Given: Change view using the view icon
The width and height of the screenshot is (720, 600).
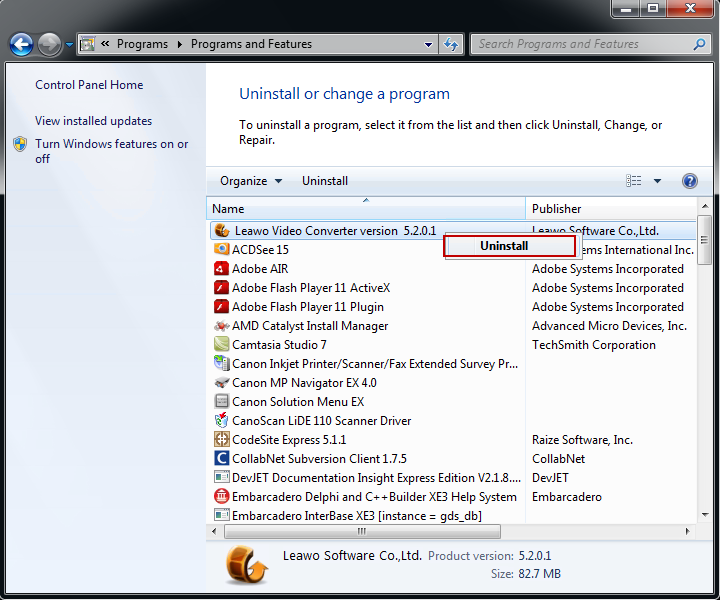Looking at the screenshot, I should click(x=634, y=181).
